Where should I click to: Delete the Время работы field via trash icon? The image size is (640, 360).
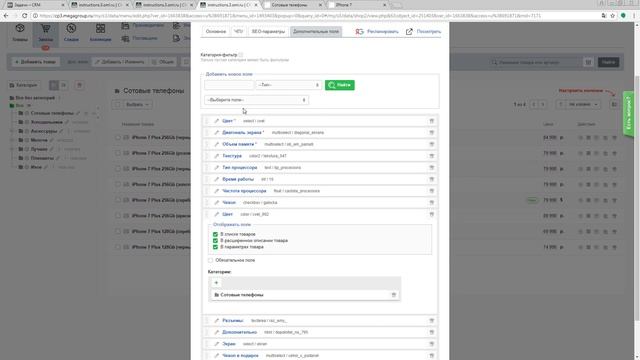point(431,179)
